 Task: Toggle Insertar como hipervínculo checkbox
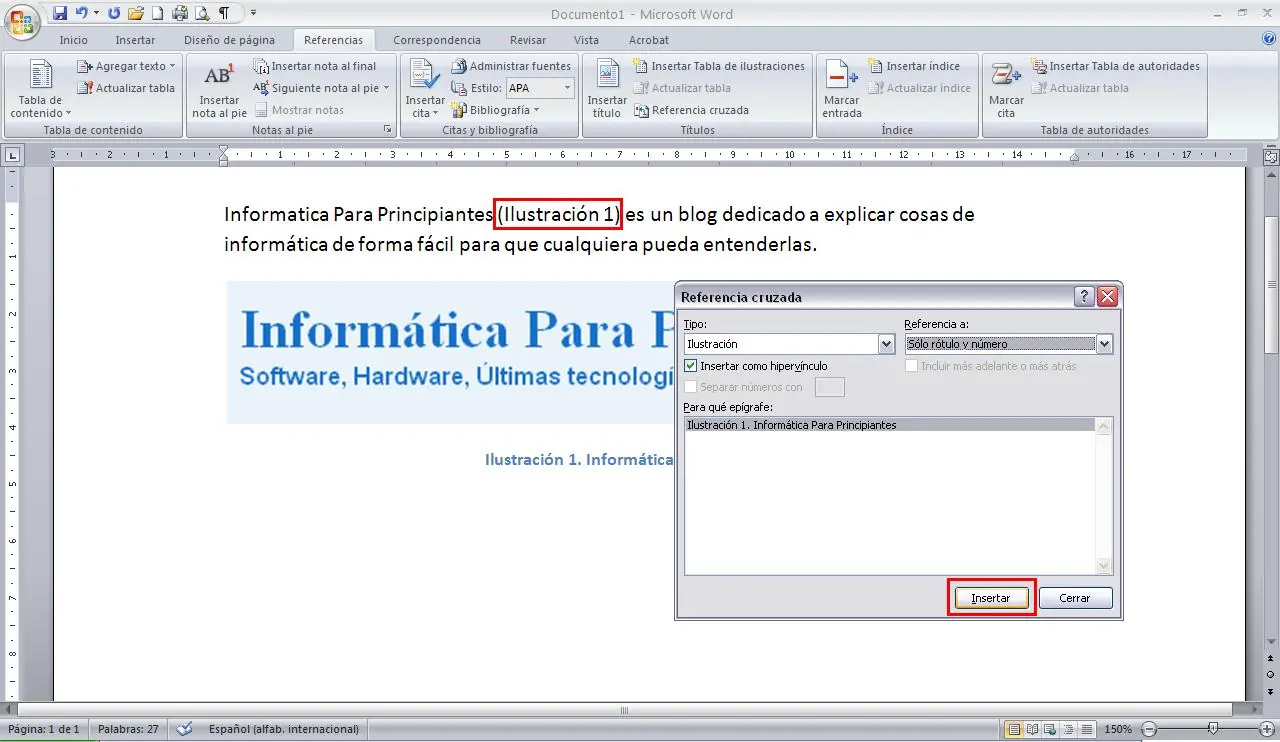(x=691, y=366)
